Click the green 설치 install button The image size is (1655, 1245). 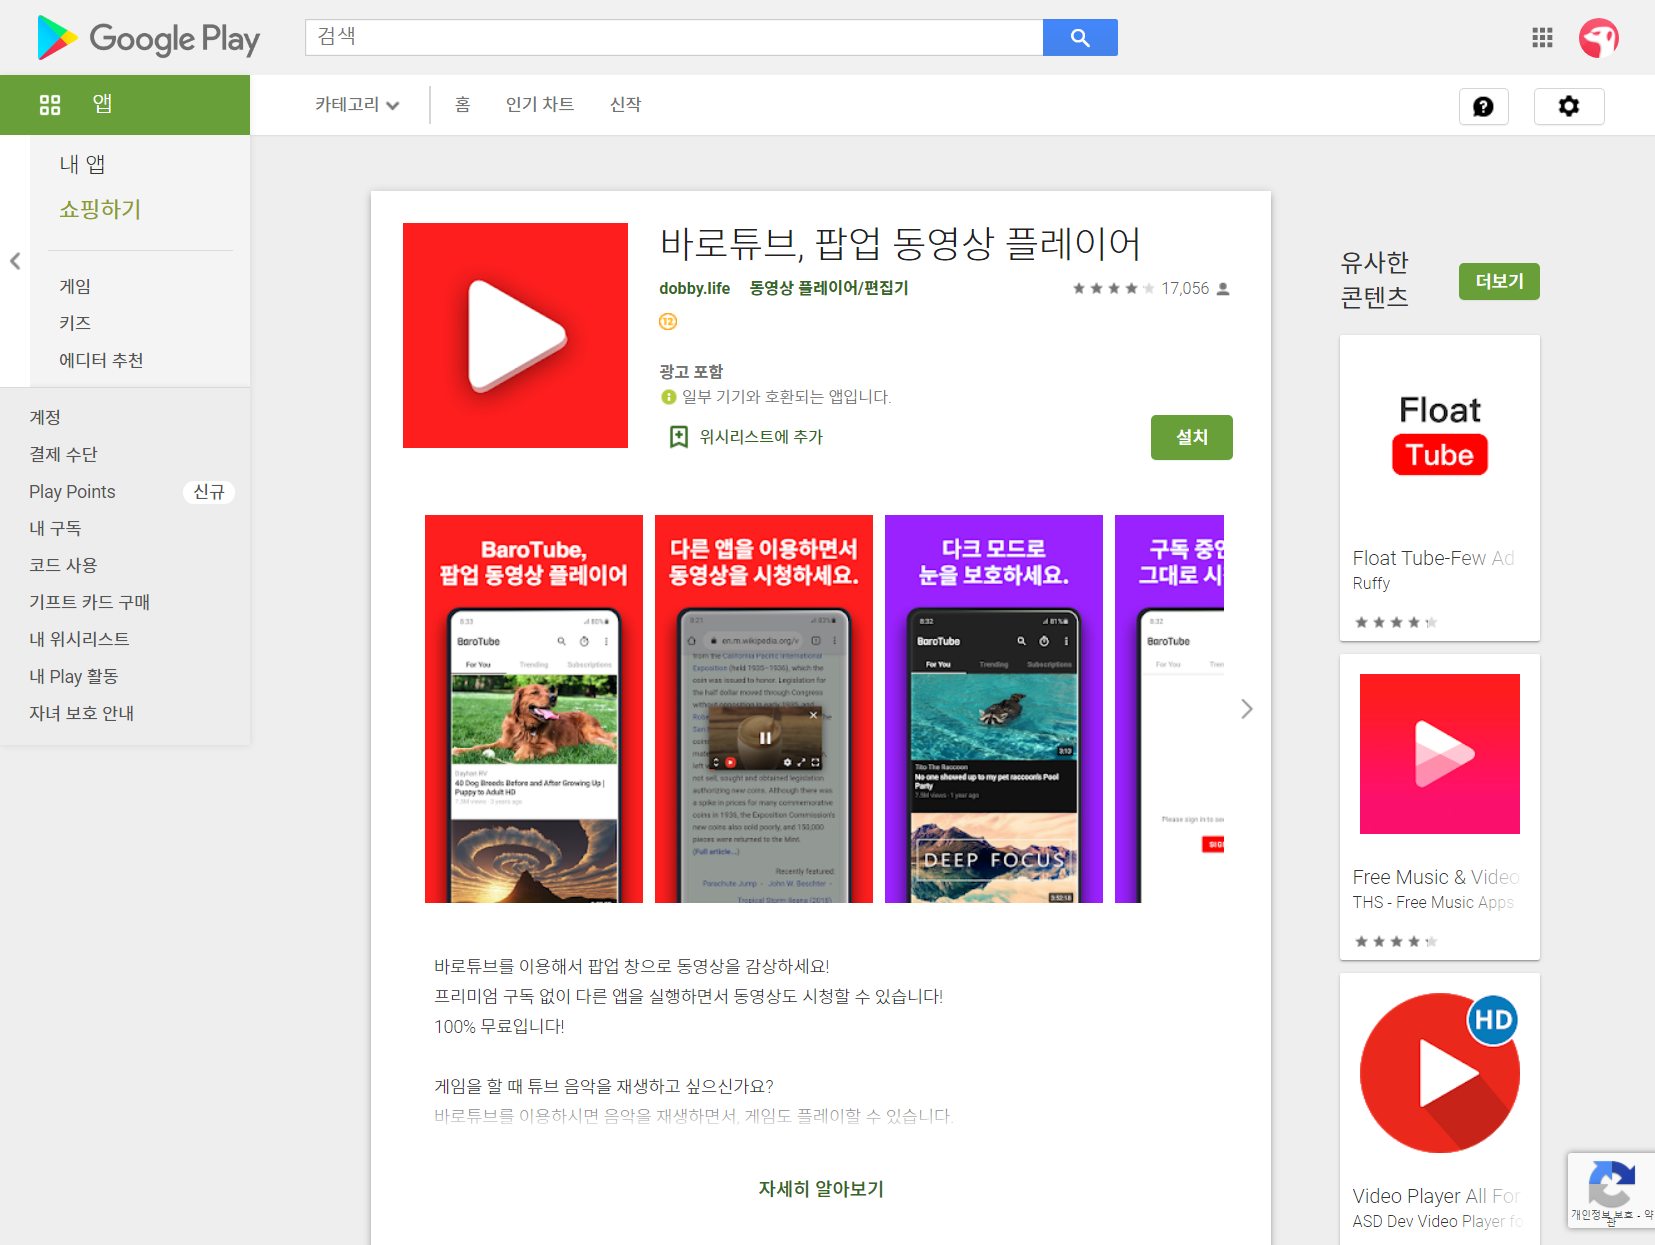point(1192,437)
